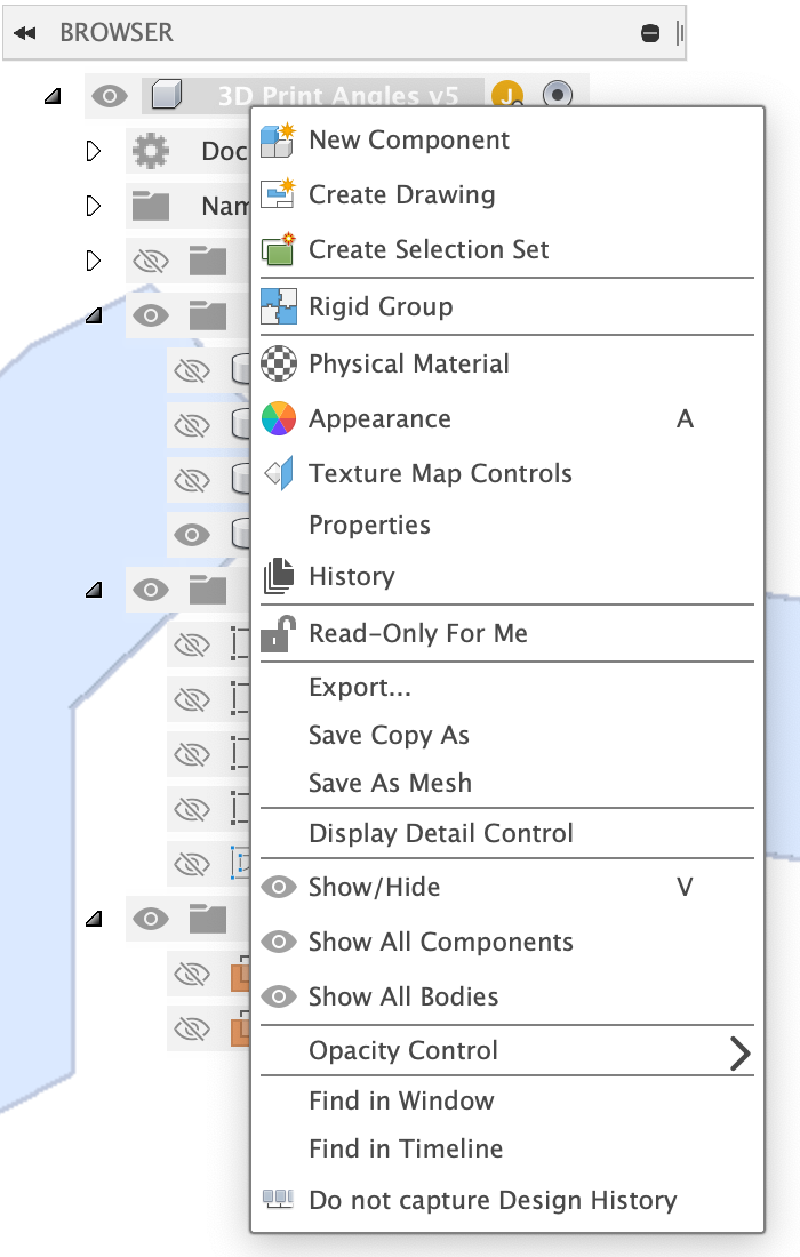800x1257 pixels.
Task: Click the Browser panel edge grip handle
Action: coord(680,33)
